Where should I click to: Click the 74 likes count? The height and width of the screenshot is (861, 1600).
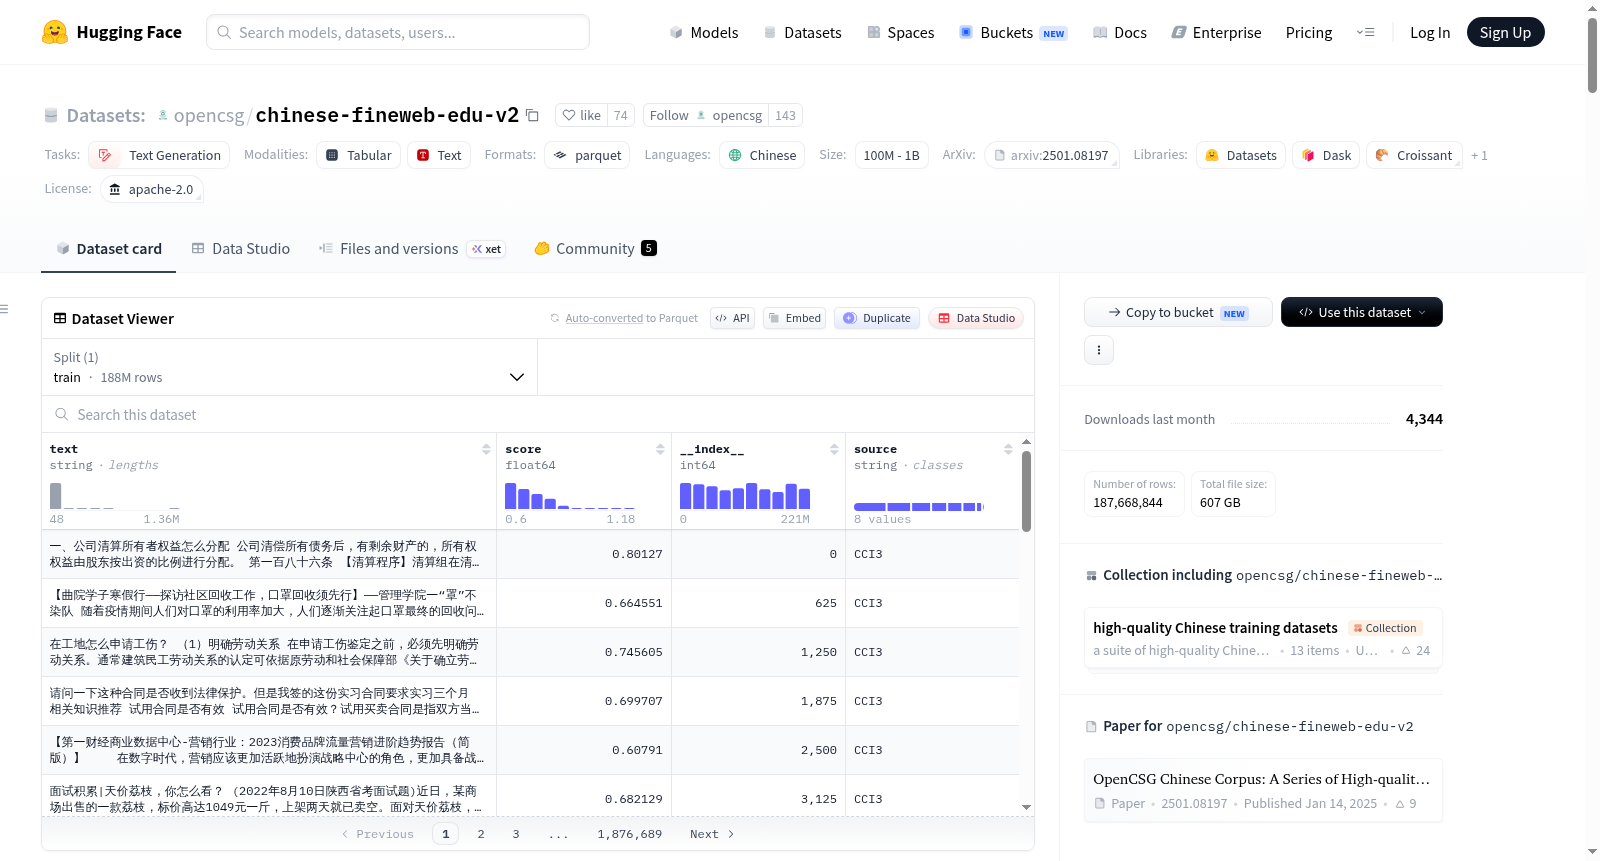click(x=621, y=115)
